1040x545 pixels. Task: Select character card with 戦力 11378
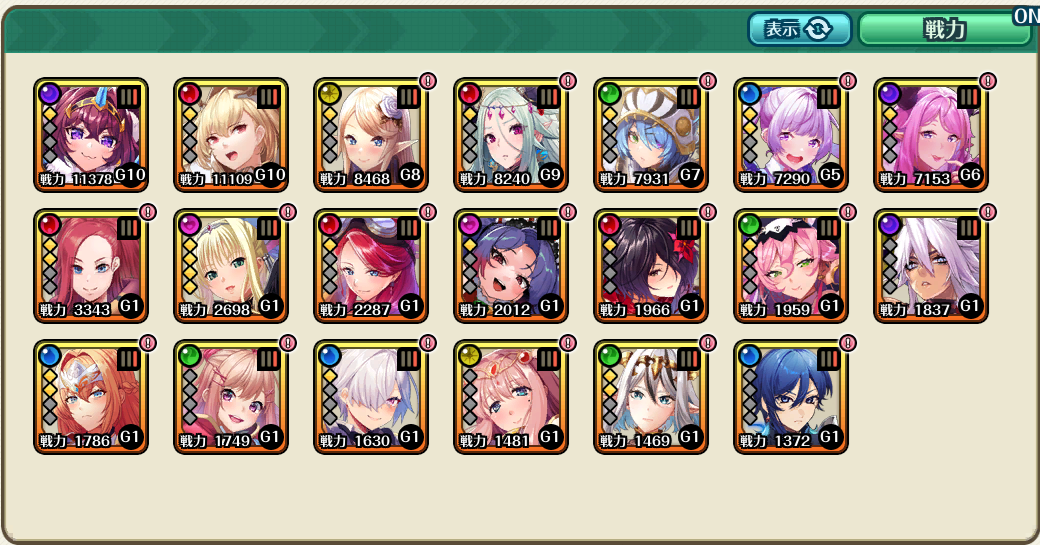coord(91,135)
